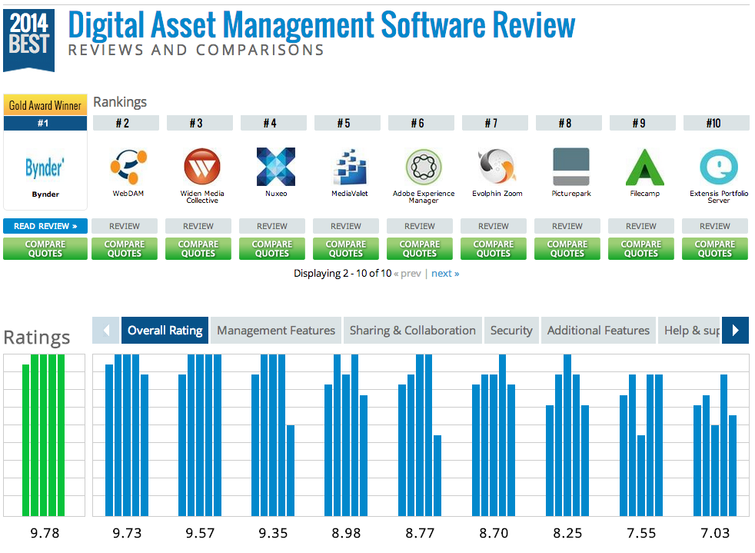This screenshot has height=553, width=755.
Task: Click the Picturepark logo icon
Action: (571, 167)
